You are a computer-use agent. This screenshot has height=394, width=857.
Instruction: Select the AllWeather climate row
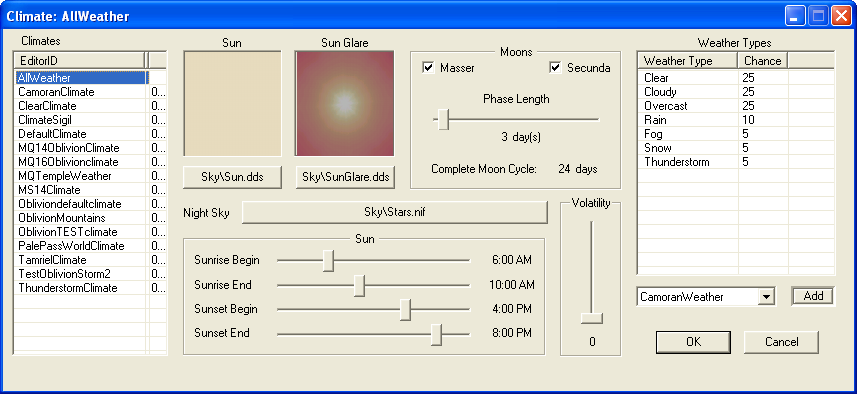pyautogui.click(x=90, y=78)
